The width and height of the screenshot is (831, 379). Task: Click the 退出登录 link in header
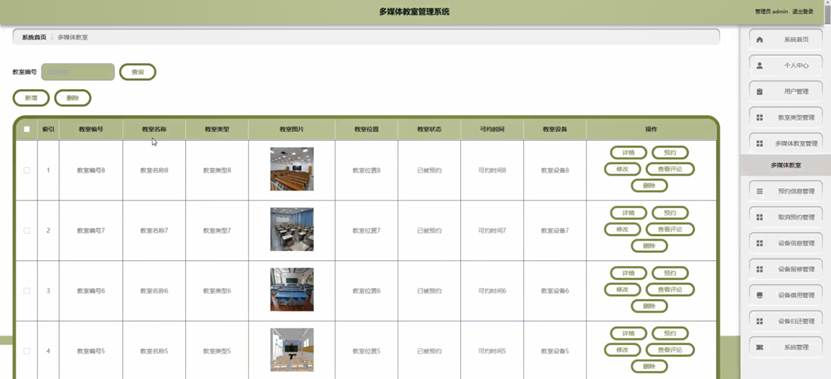tap(802, 12)
